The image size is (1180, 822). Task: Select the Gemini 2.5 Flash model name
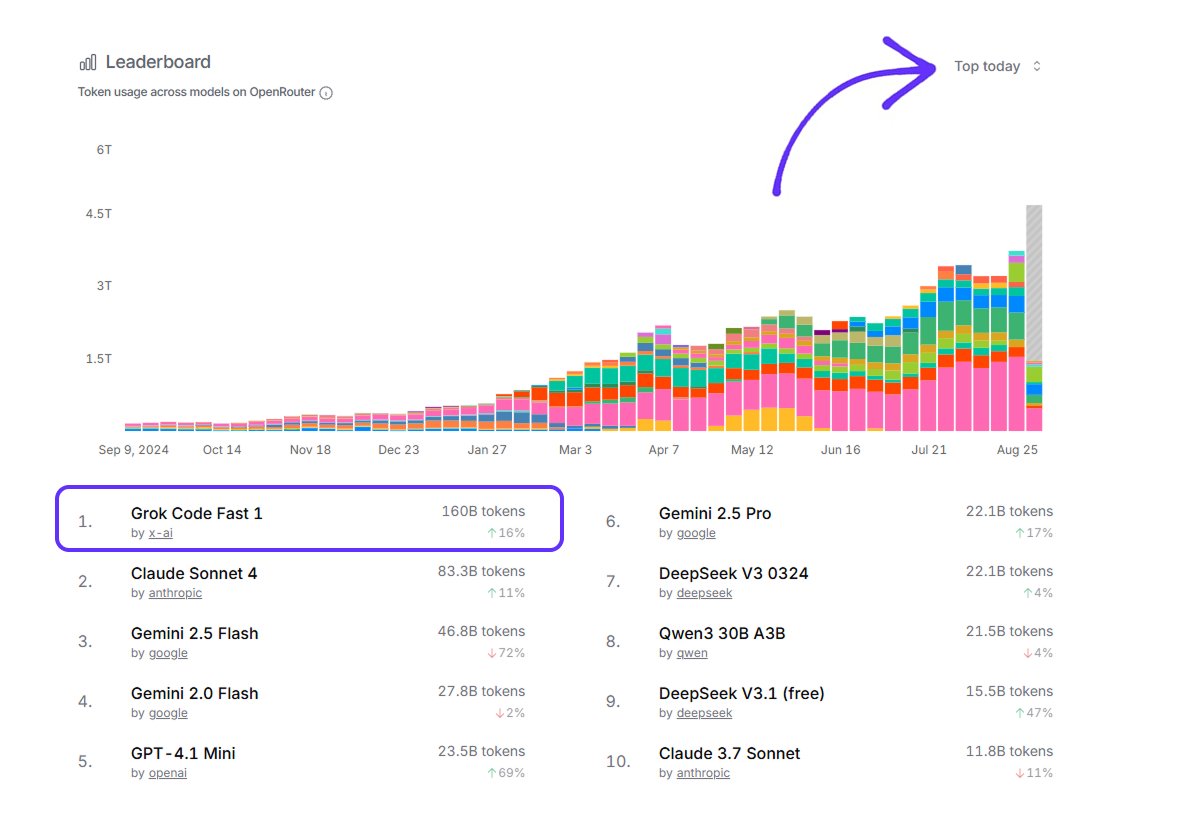point(195,634)
